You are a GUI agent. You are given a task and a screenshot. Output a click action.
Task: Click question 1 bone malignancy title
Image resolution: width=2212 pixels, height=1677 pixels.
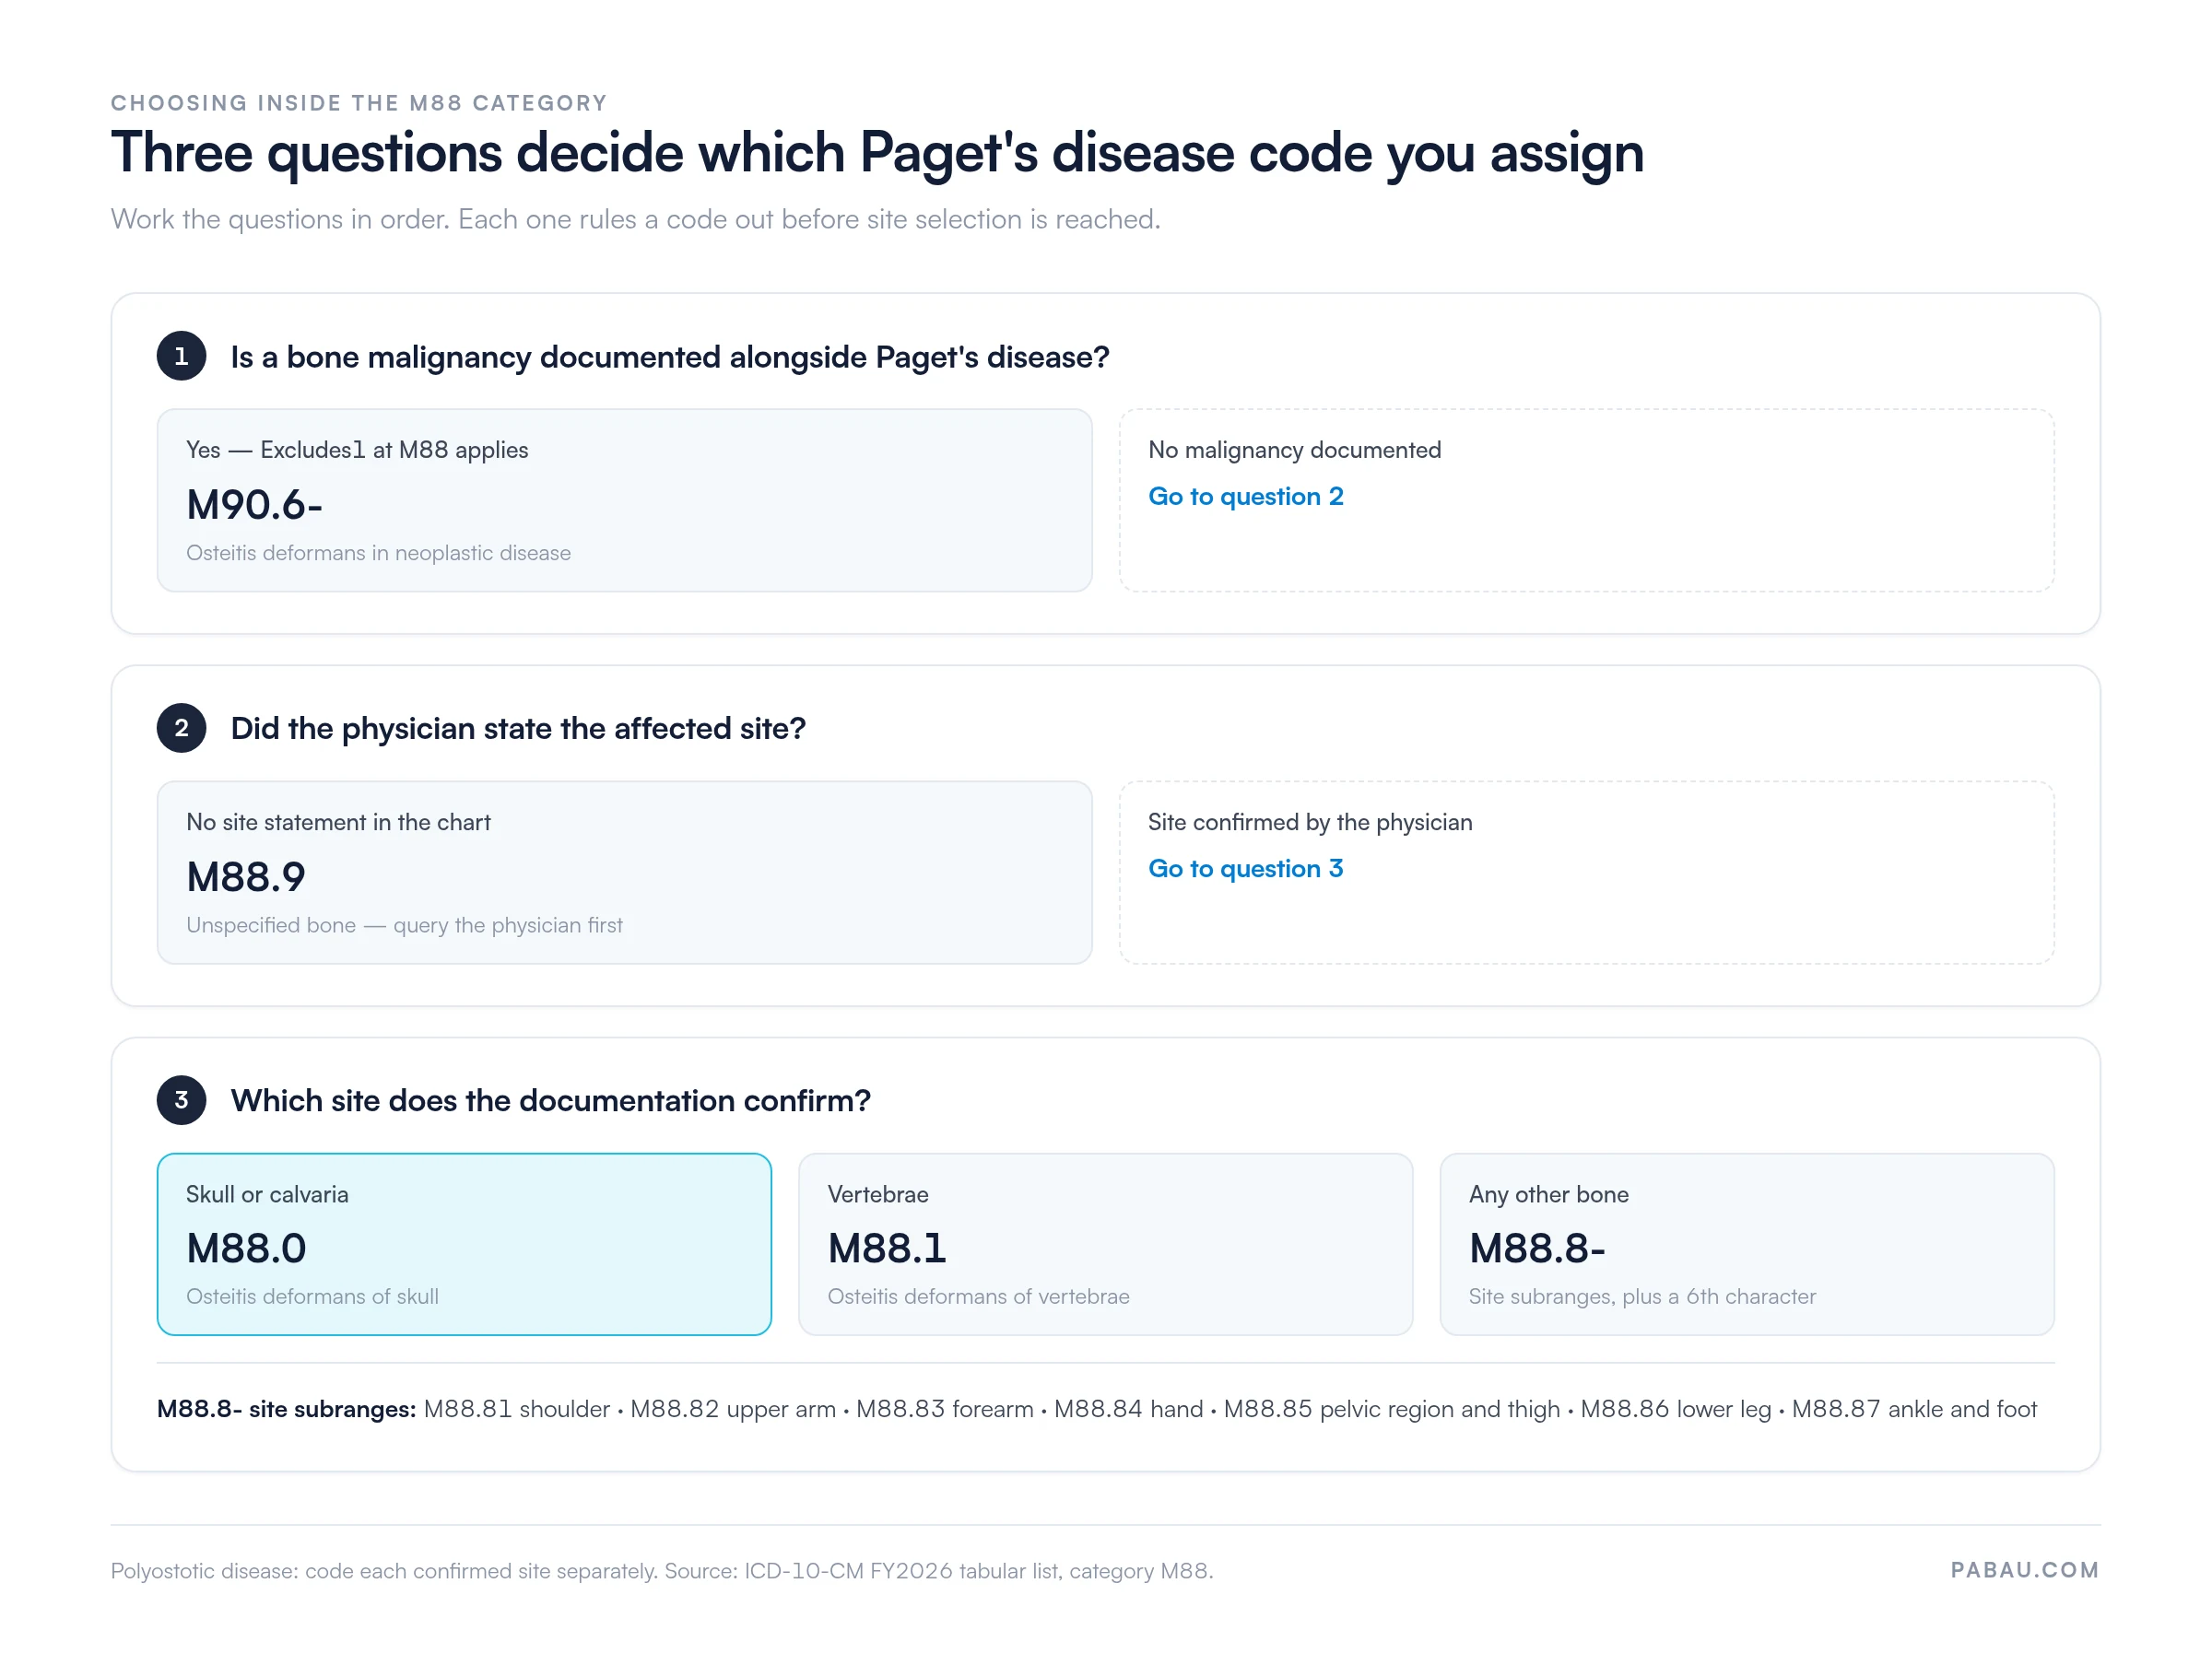pyautogui.click(x=670, y=357)
